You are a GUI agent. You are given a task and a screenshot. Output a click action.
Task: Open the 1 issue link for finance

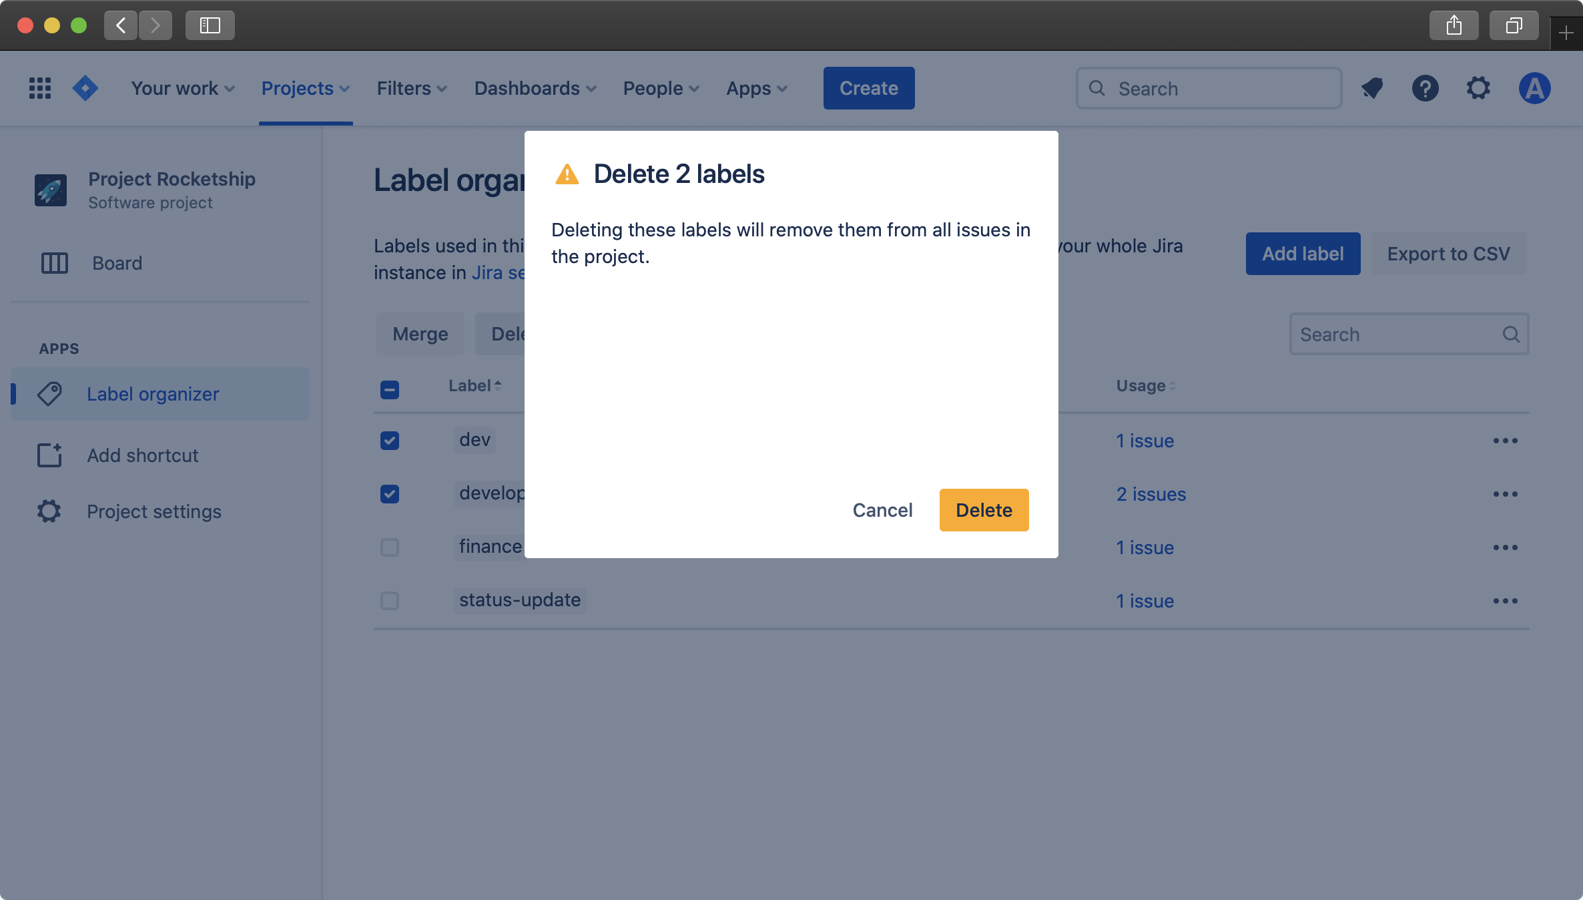point(1145,548)
